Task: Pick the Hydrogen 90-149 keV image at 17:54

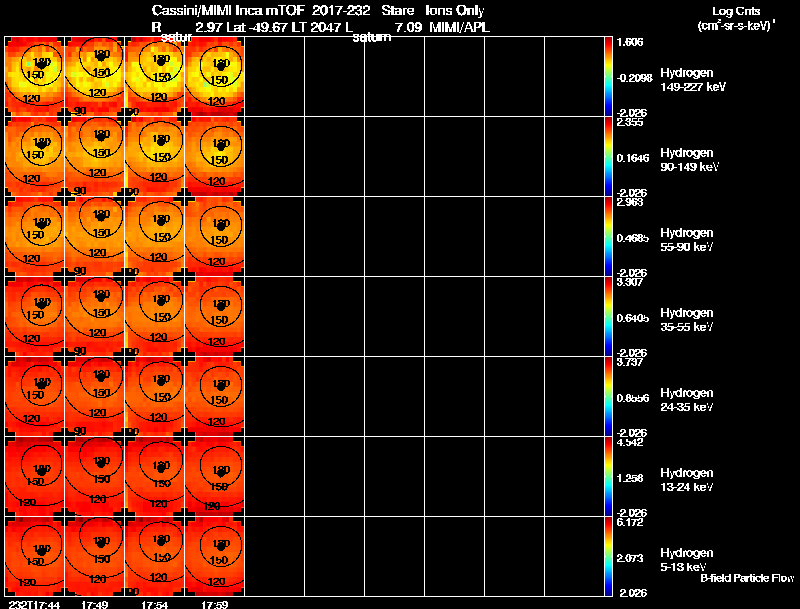Action: coord(155,157)
